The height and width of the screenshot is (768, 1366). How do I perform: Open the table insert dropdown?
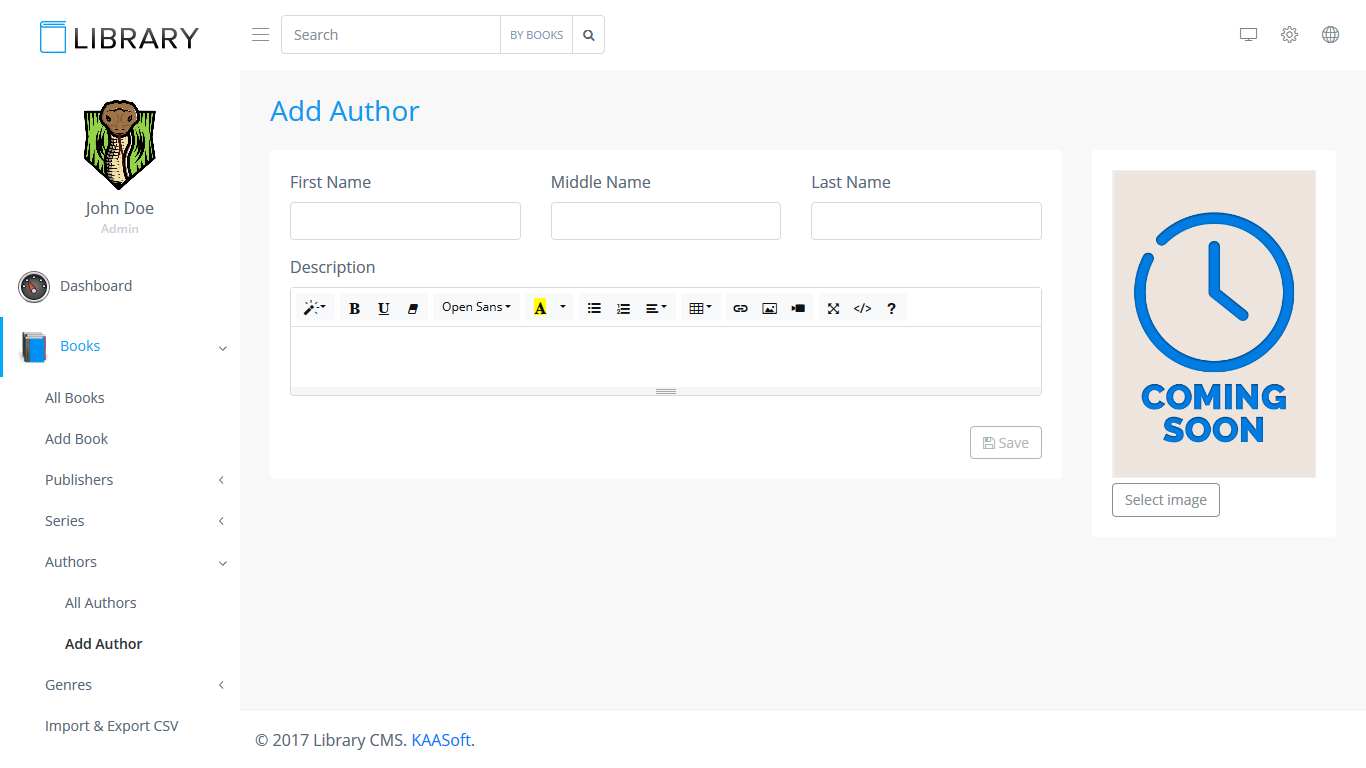[x=700, y=308]
